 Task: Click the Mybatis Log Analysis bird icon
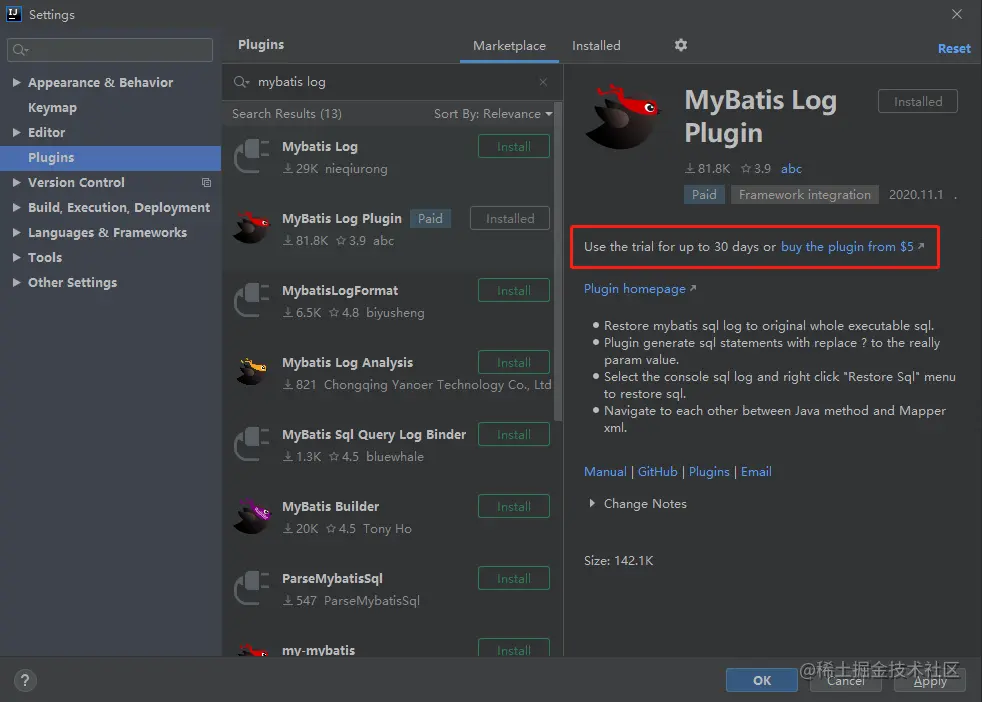252,371
